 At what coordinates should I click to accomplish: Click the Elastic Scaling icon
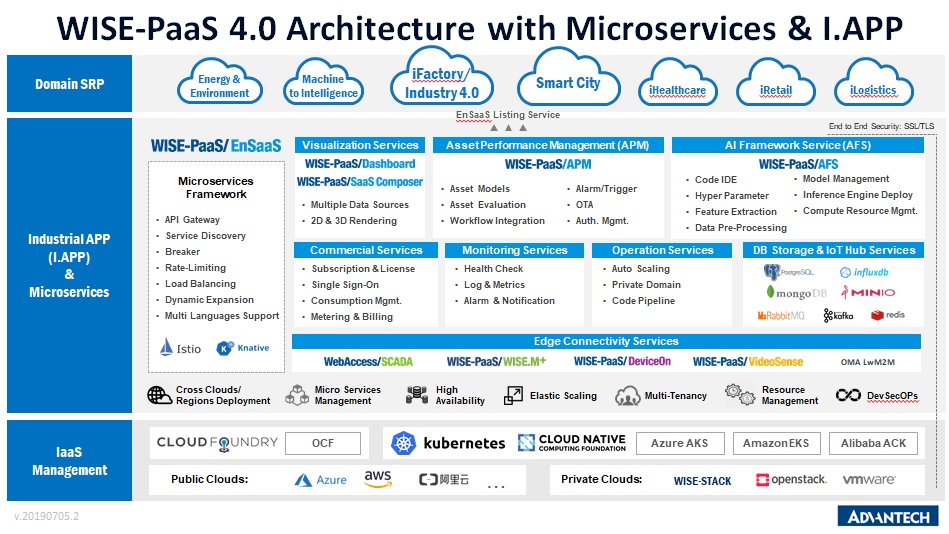[x=513, y=396]
